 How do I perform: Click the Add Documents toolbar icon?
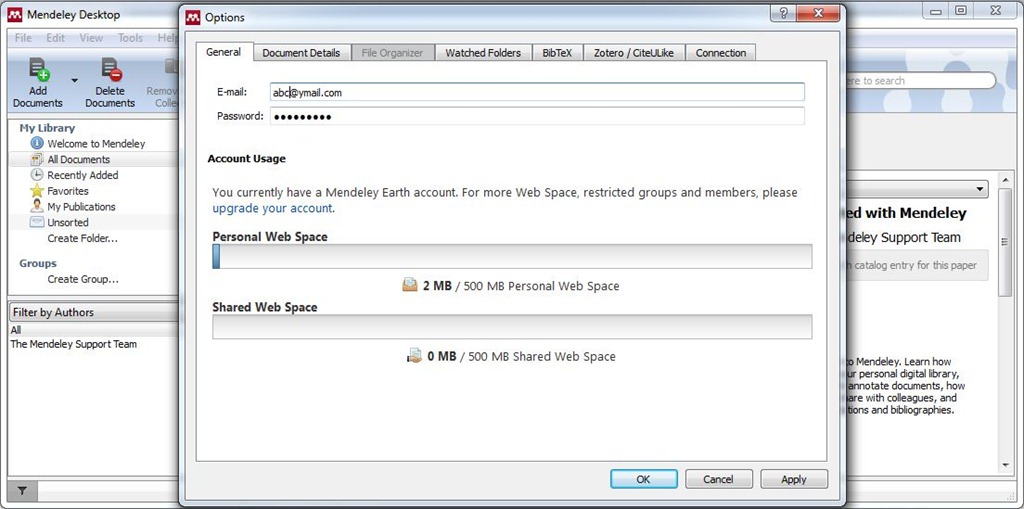coord(38,71)
